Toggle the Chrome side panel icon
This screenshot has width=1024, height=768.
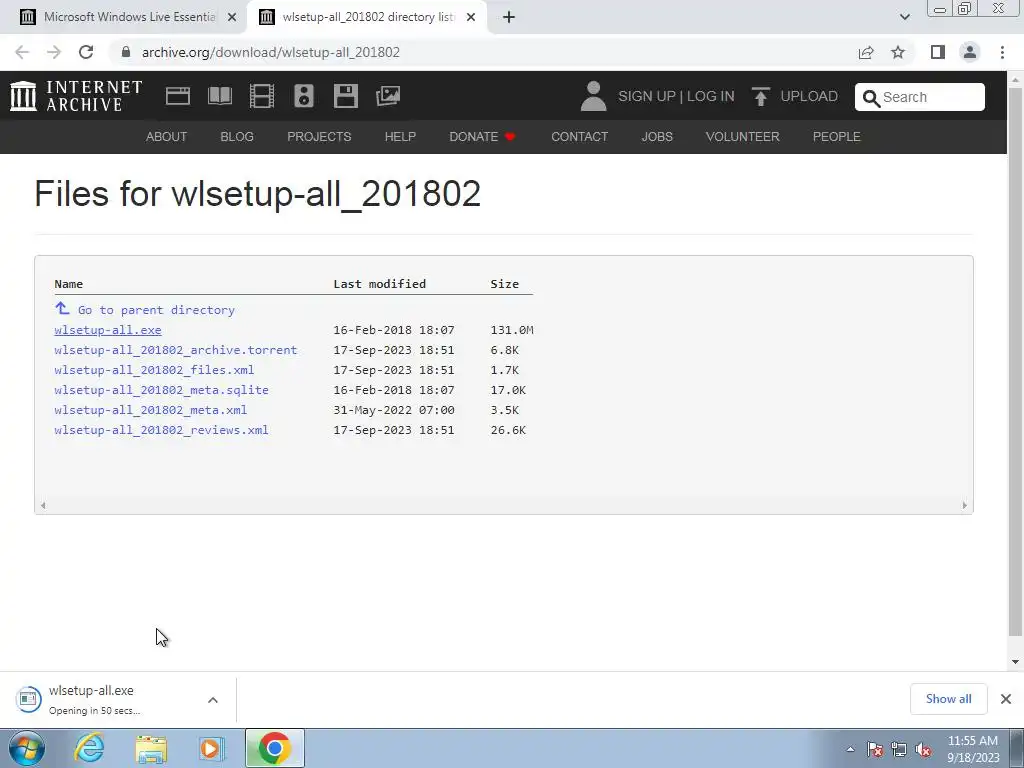point(938,52)
